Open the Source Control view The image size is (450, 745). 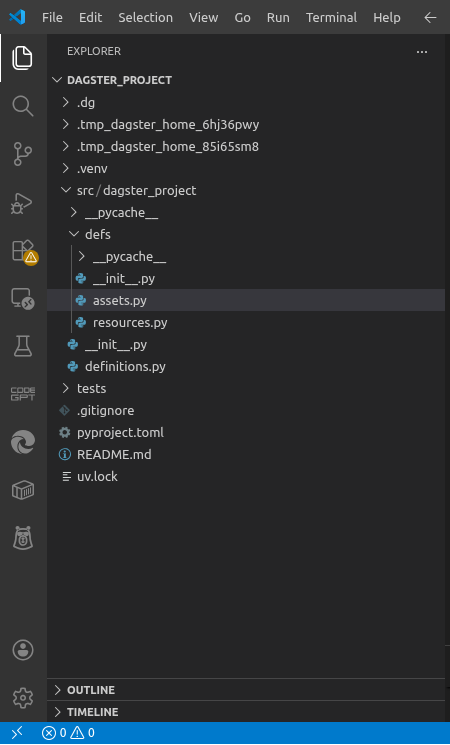(23, 154)
